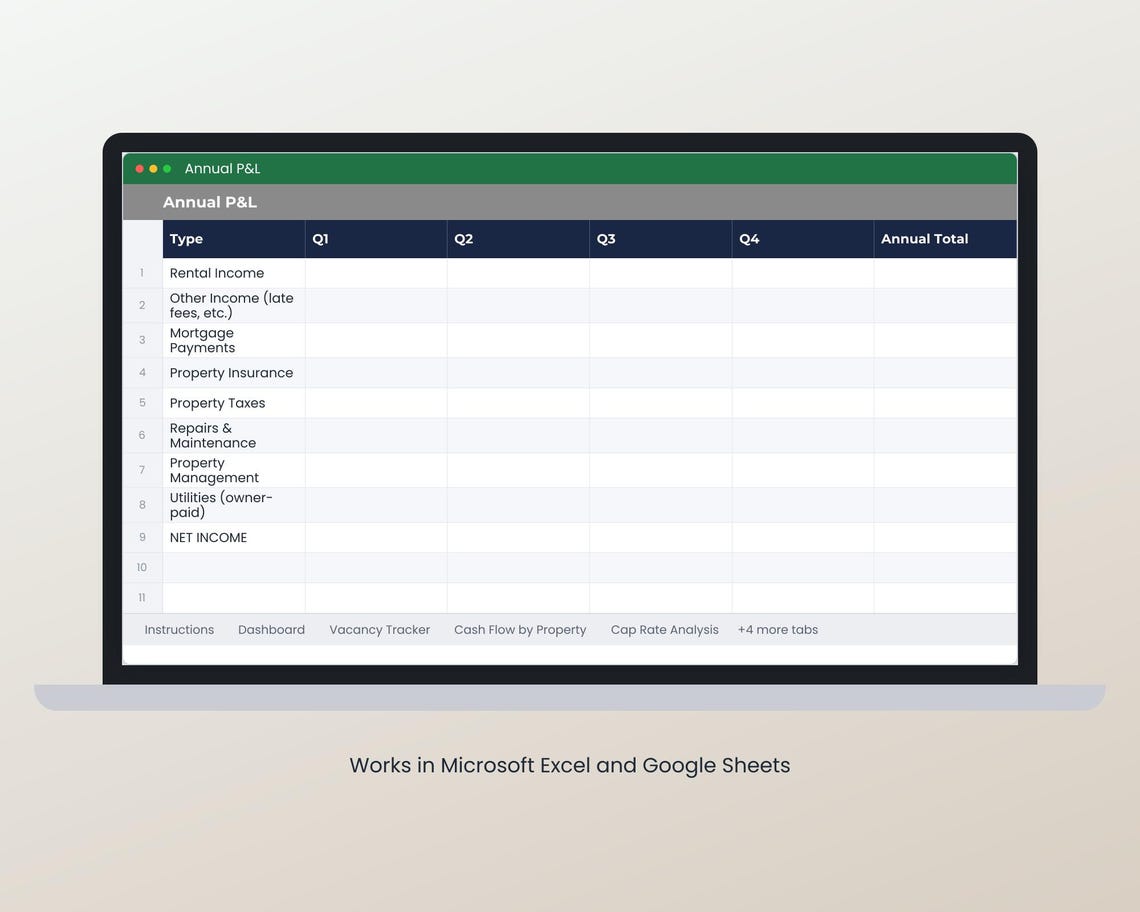
Task: Click the Q1 cell for Rental Income
Action: (376, 273)
